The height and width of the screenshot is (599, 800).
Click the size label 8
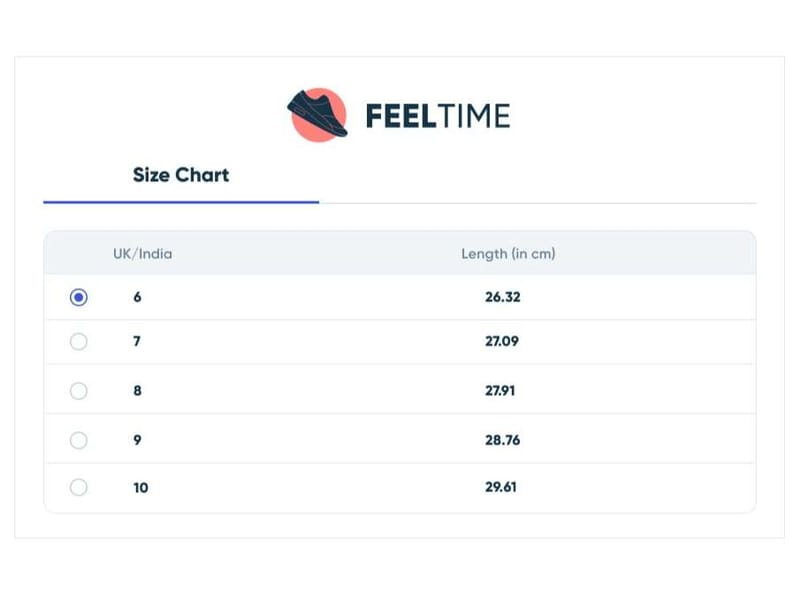point(137,391)
